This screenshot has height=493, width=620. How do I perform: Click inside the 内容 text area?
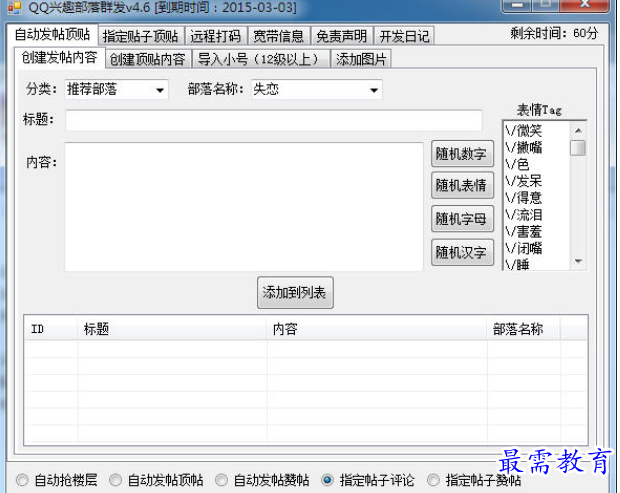pos(244,207)
